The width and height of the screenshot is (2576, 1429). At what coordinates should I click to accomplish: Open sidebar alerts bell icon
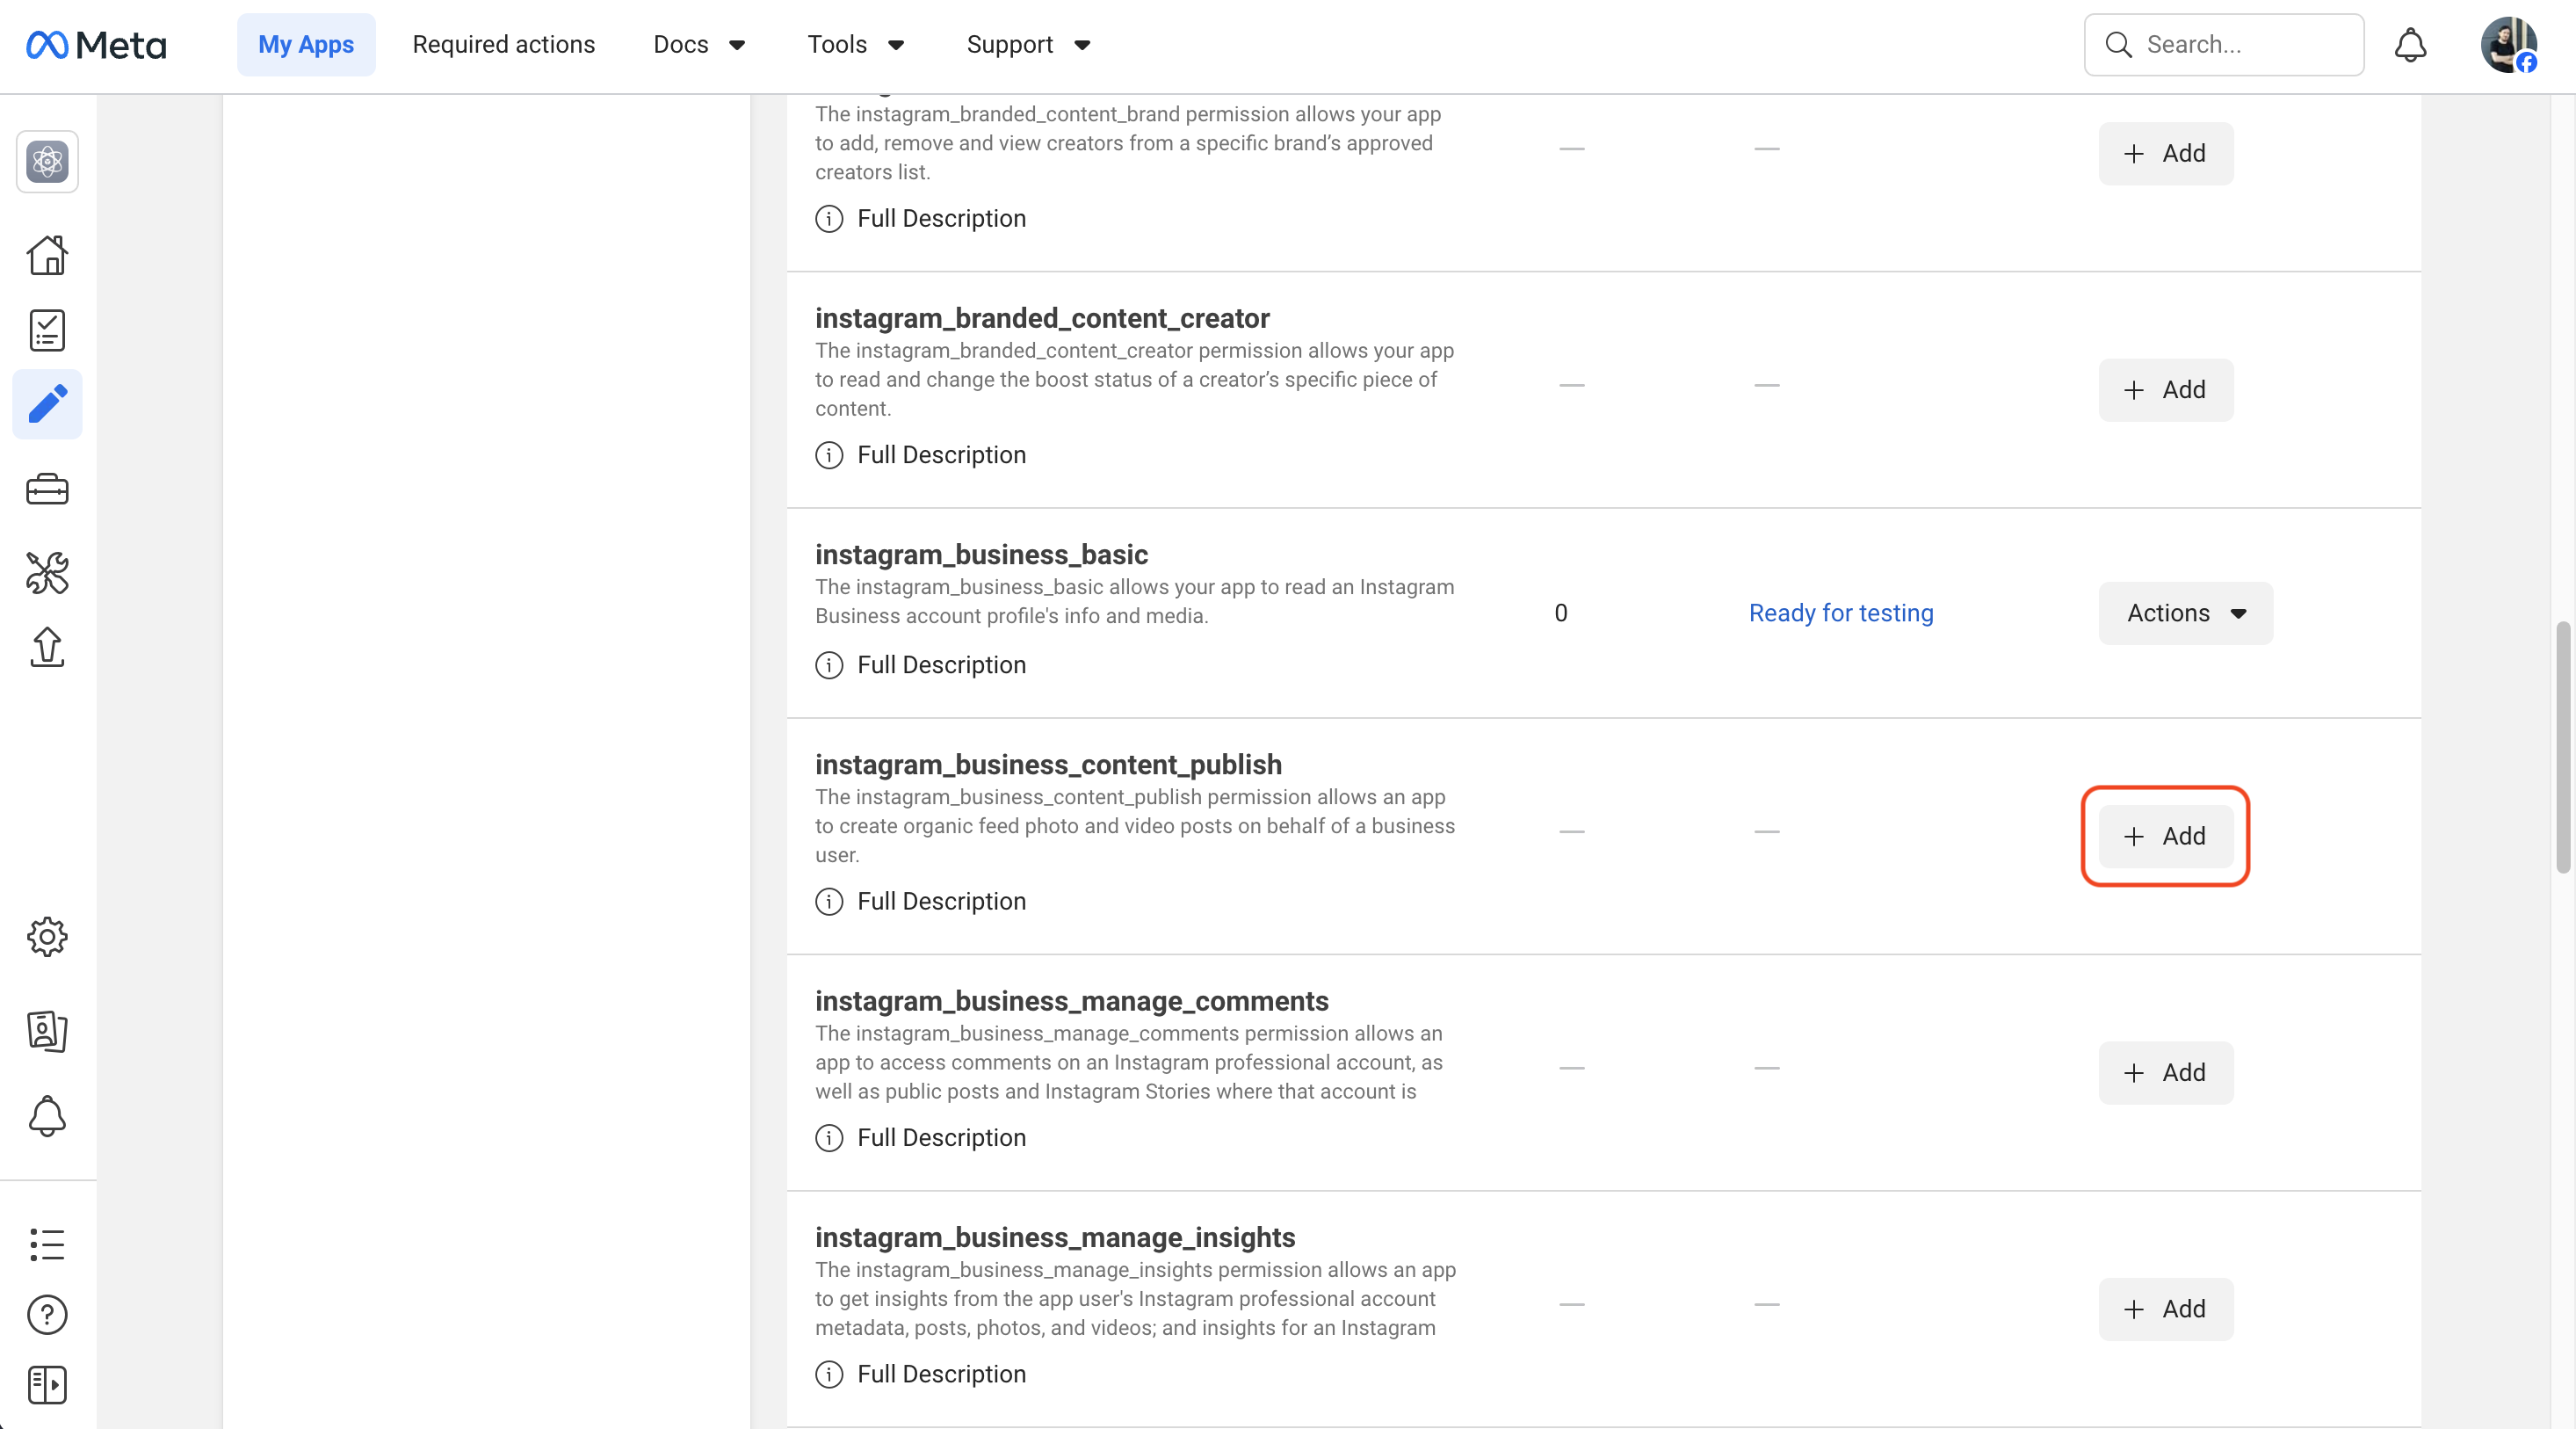coord(47,1115)
